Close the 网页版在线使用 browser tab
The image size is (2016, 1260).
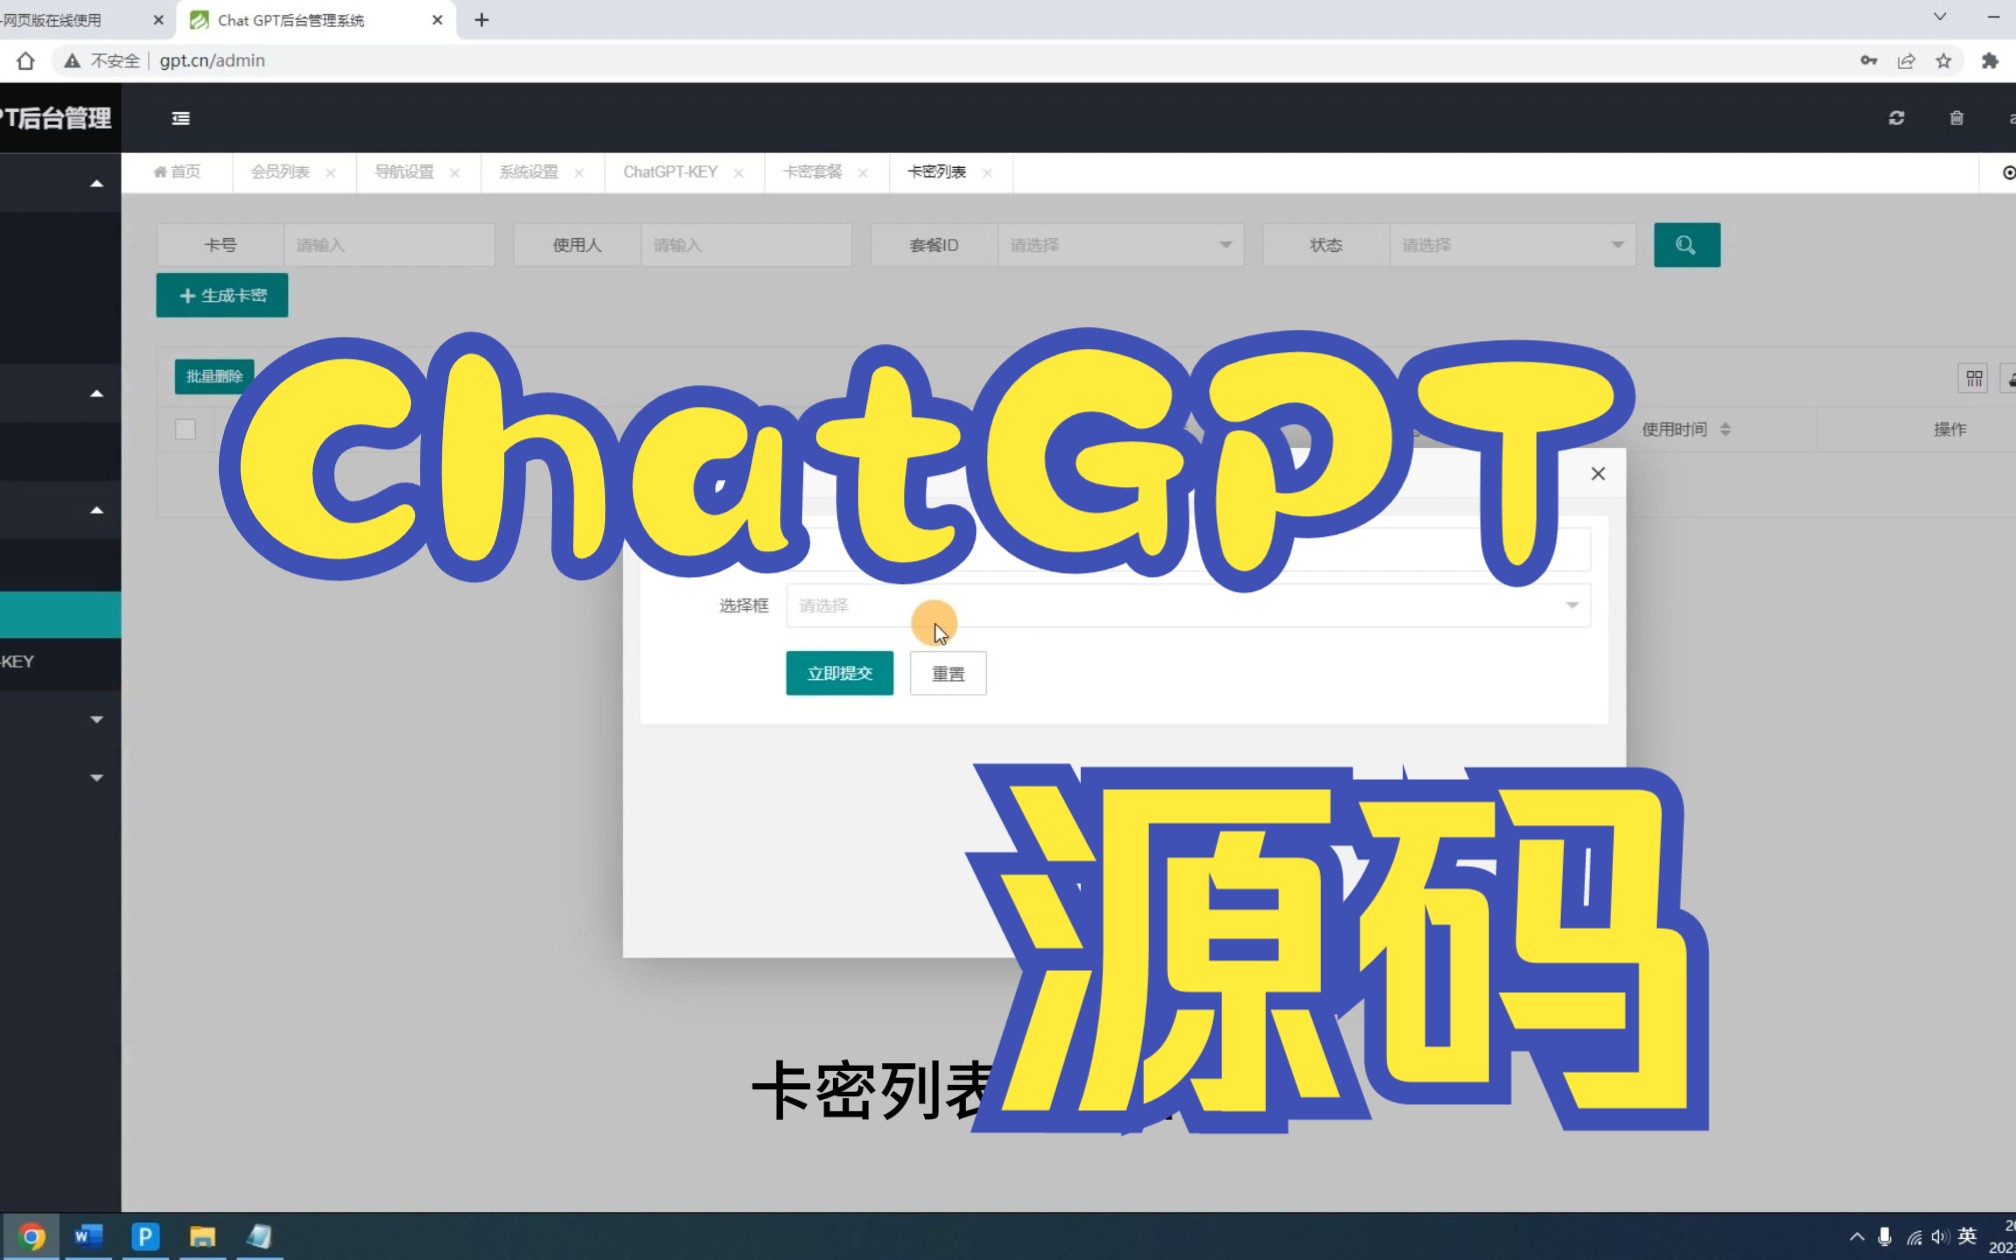click(x=158, y=20)
